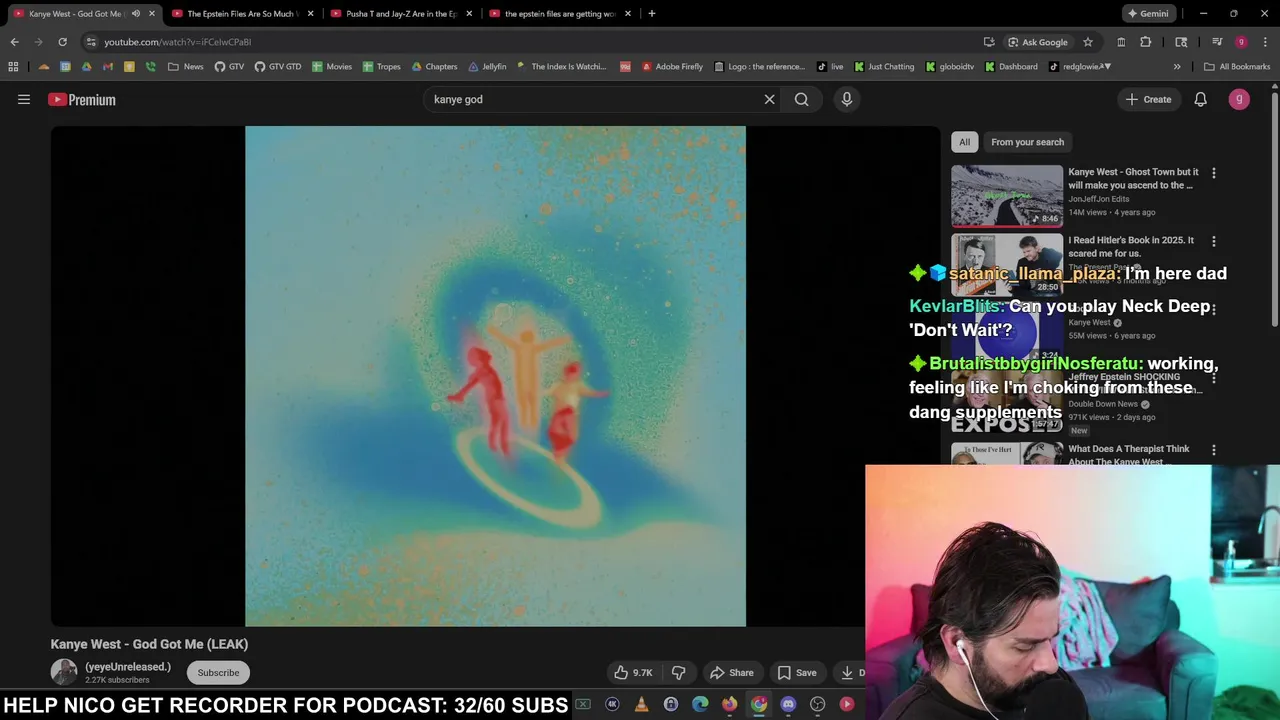Go back in browser history
This screenshot has height=720, width=1280.
pyautogui.click(x=14, y=42)
